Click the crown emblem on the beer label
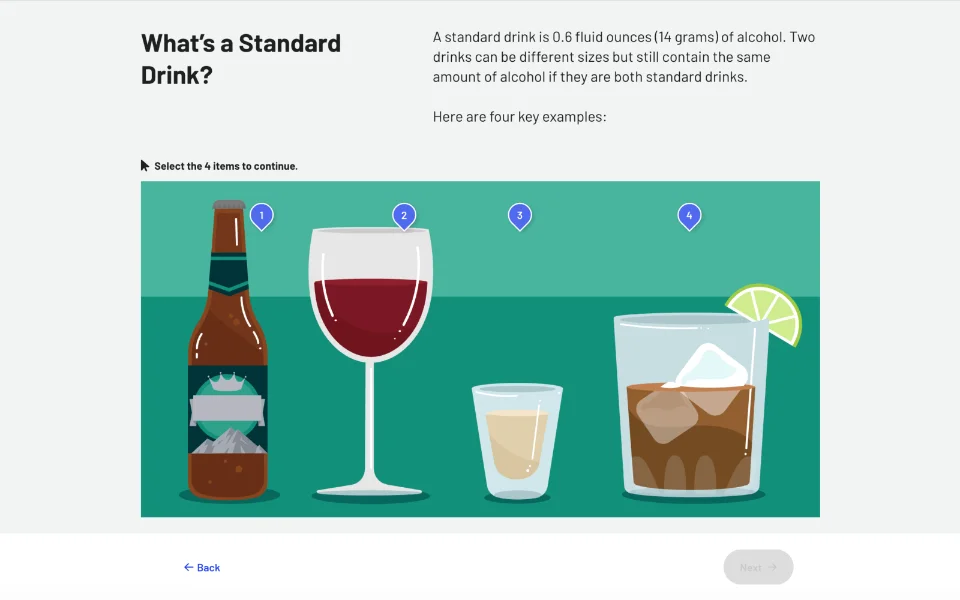The height and width of the screenshot is (600, 960). pyautogui.click(x=227, y=381)
